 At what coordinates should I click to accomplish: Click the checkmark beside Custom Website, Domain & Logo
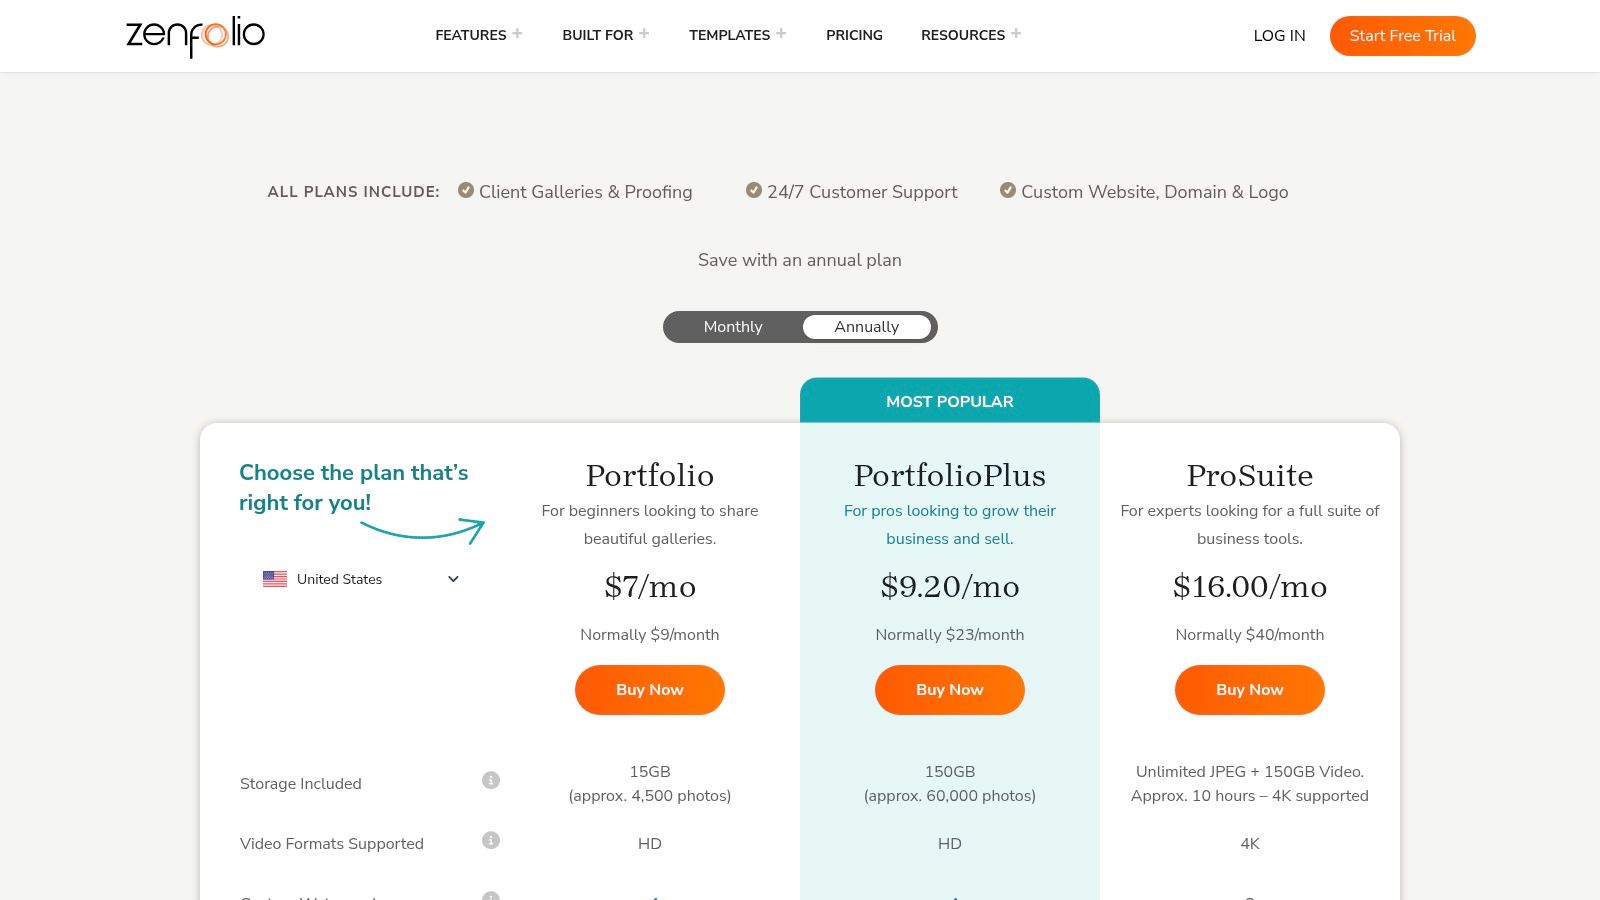point(1008,189)
